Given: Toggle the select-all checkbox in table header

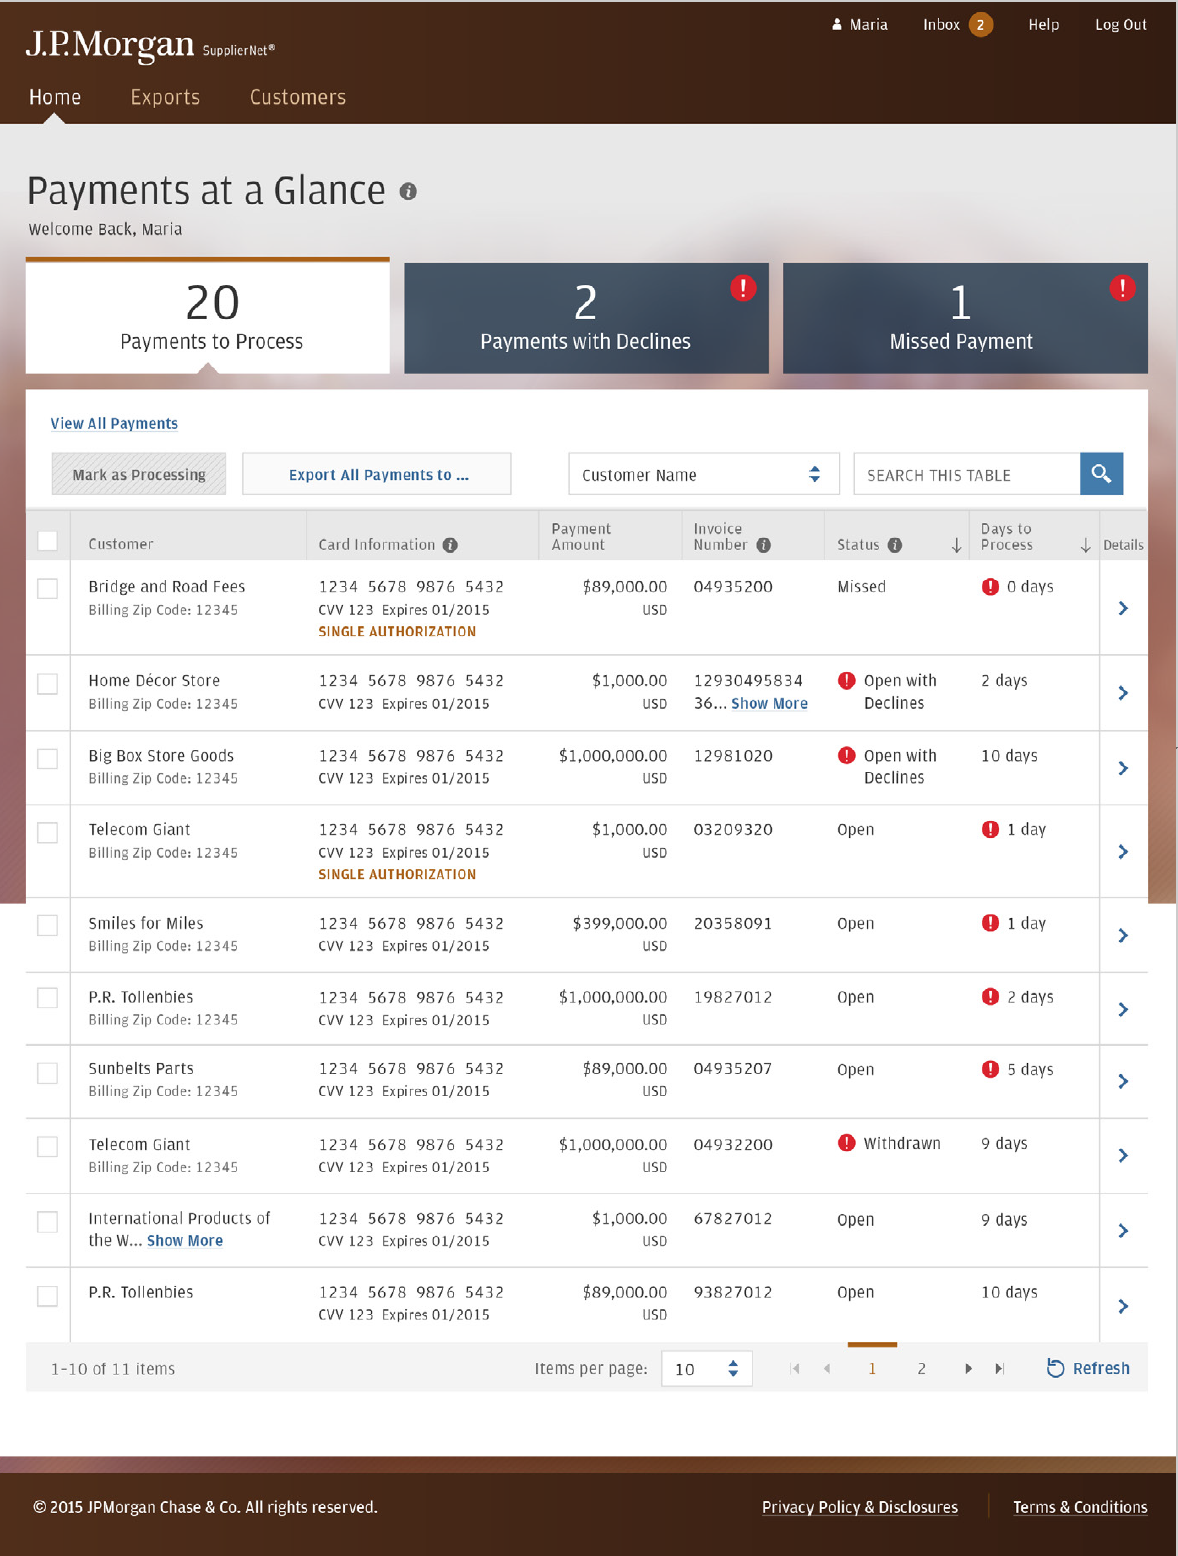Looking at the screenshot, I should click(47, 541).
